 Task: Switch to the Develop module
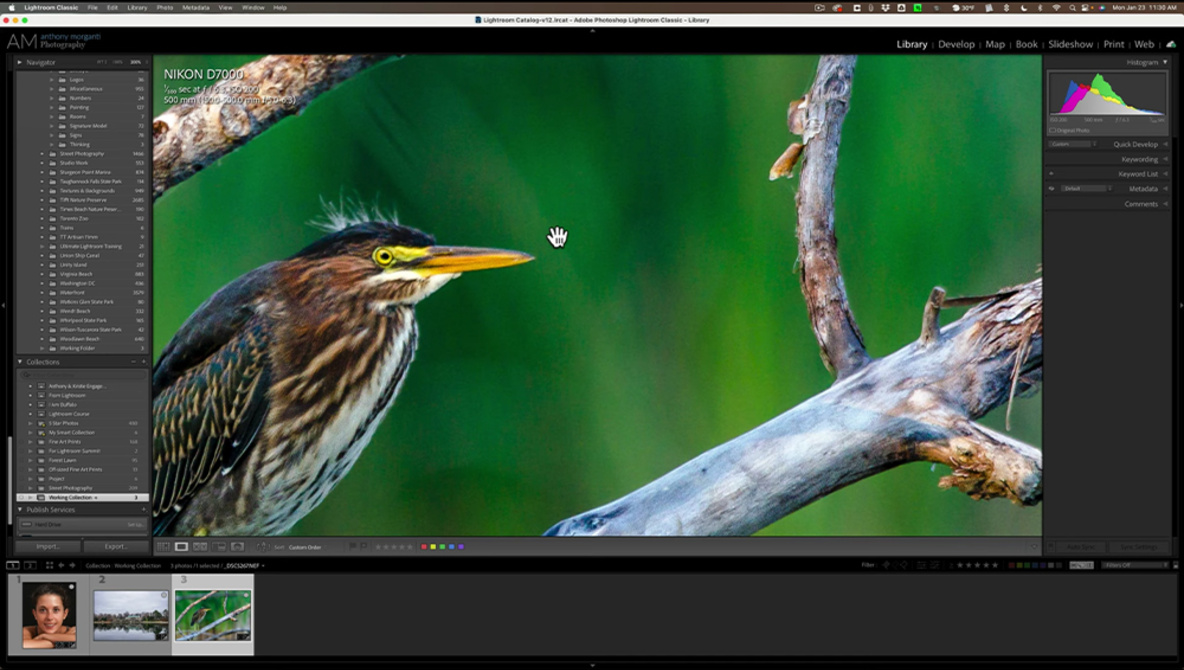tap(956, 45)
